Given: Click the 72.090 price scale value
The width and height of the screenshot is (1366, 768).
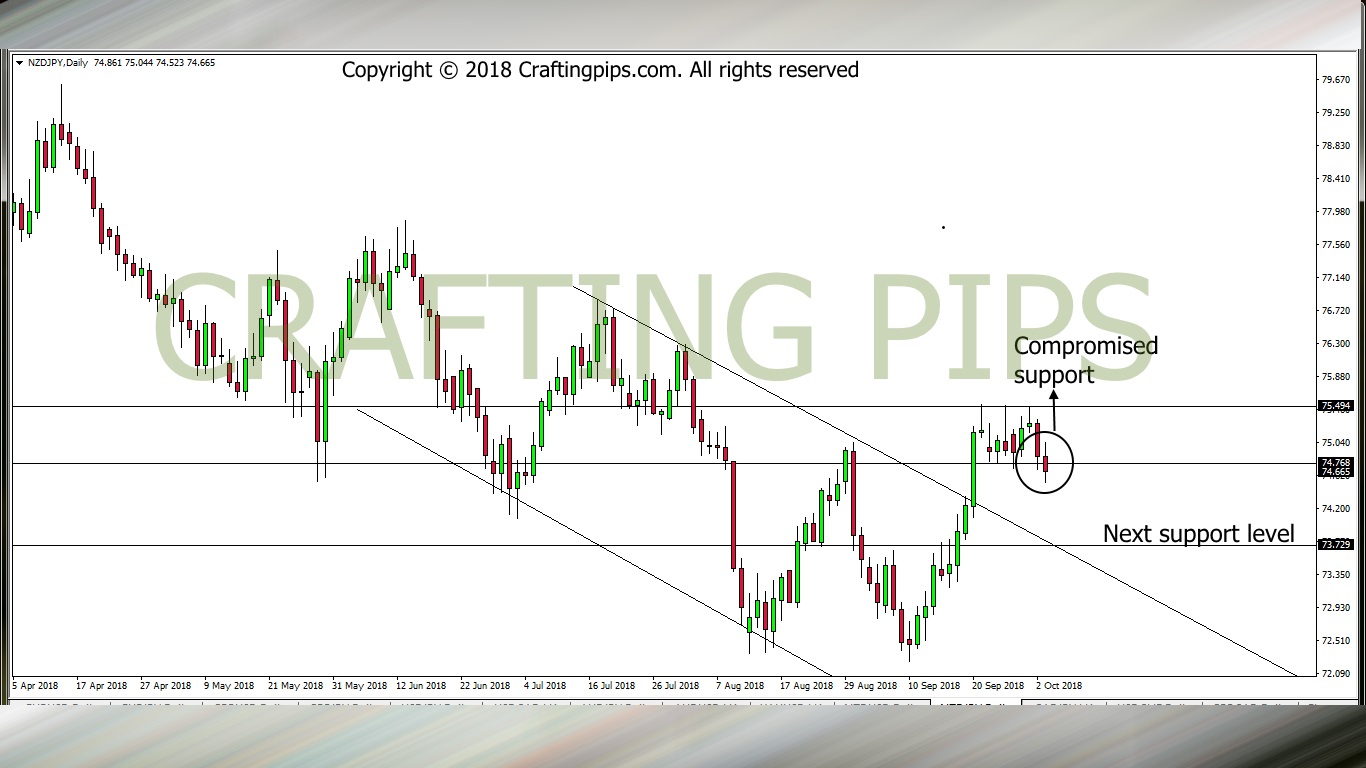Looking at the screenshot, I should click(1336, 674).
